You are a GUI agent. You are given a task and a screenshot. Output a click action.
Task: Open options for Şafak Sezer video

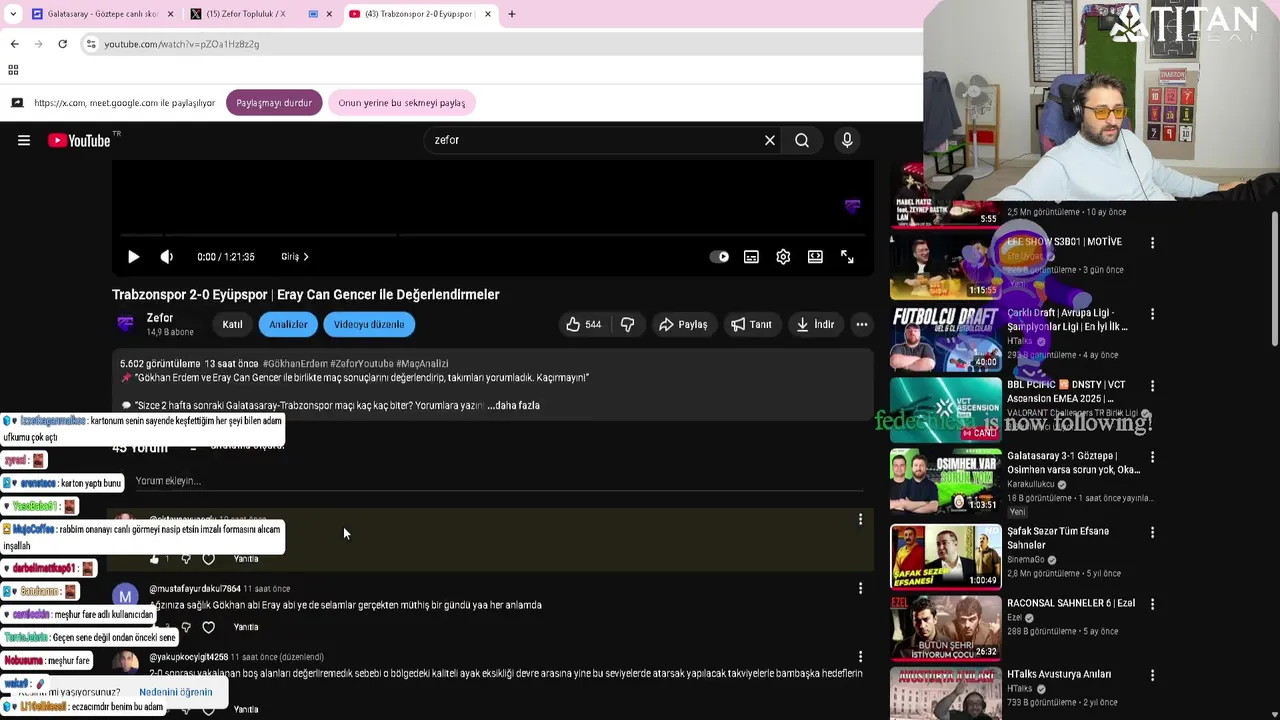[x=1152, y=532]
